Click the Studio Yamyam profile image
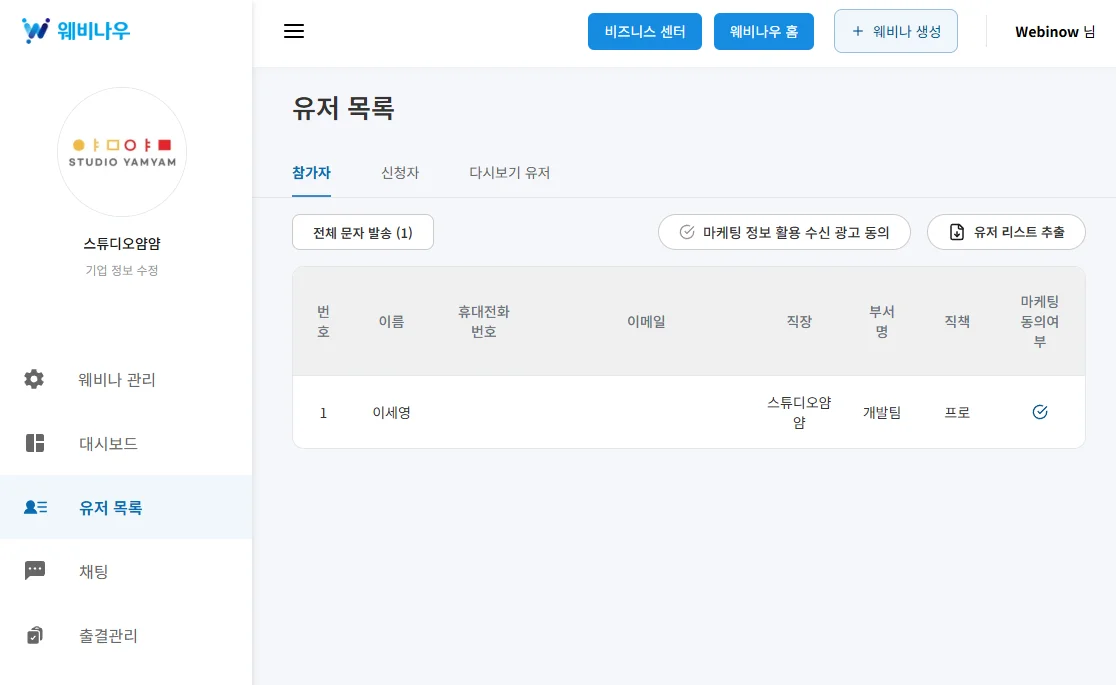This screenshot has width=1116, height=685. [122, 152]
